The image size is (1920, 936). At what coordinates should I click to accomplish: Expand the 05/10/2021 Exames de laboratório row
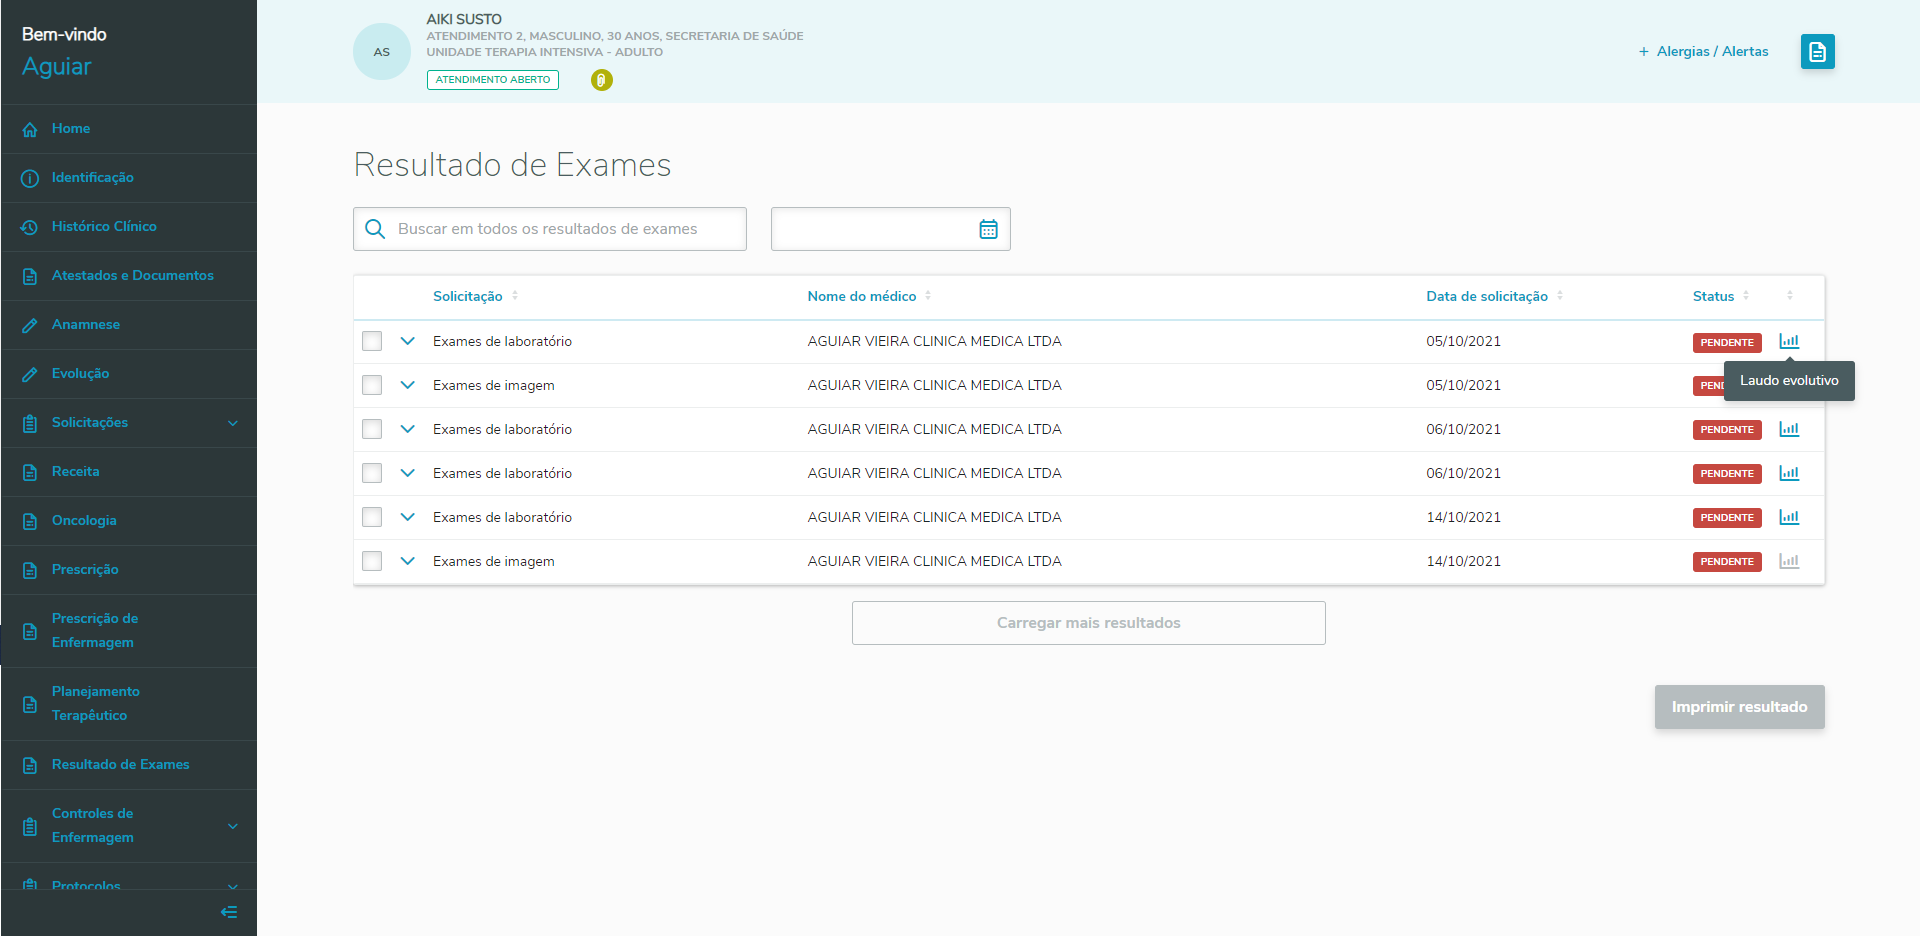tap(407, 341)
